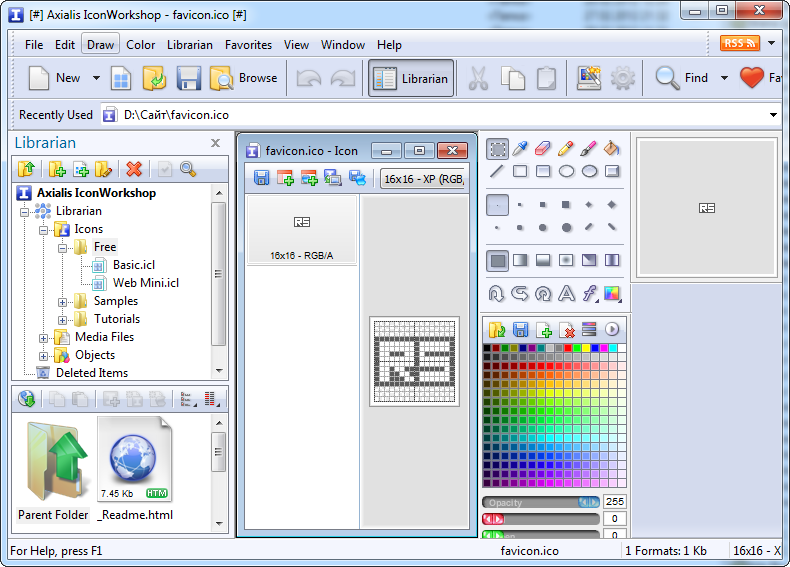Collapse the Librarian tree node
The image size is (790, 567).
click(25, 212)
